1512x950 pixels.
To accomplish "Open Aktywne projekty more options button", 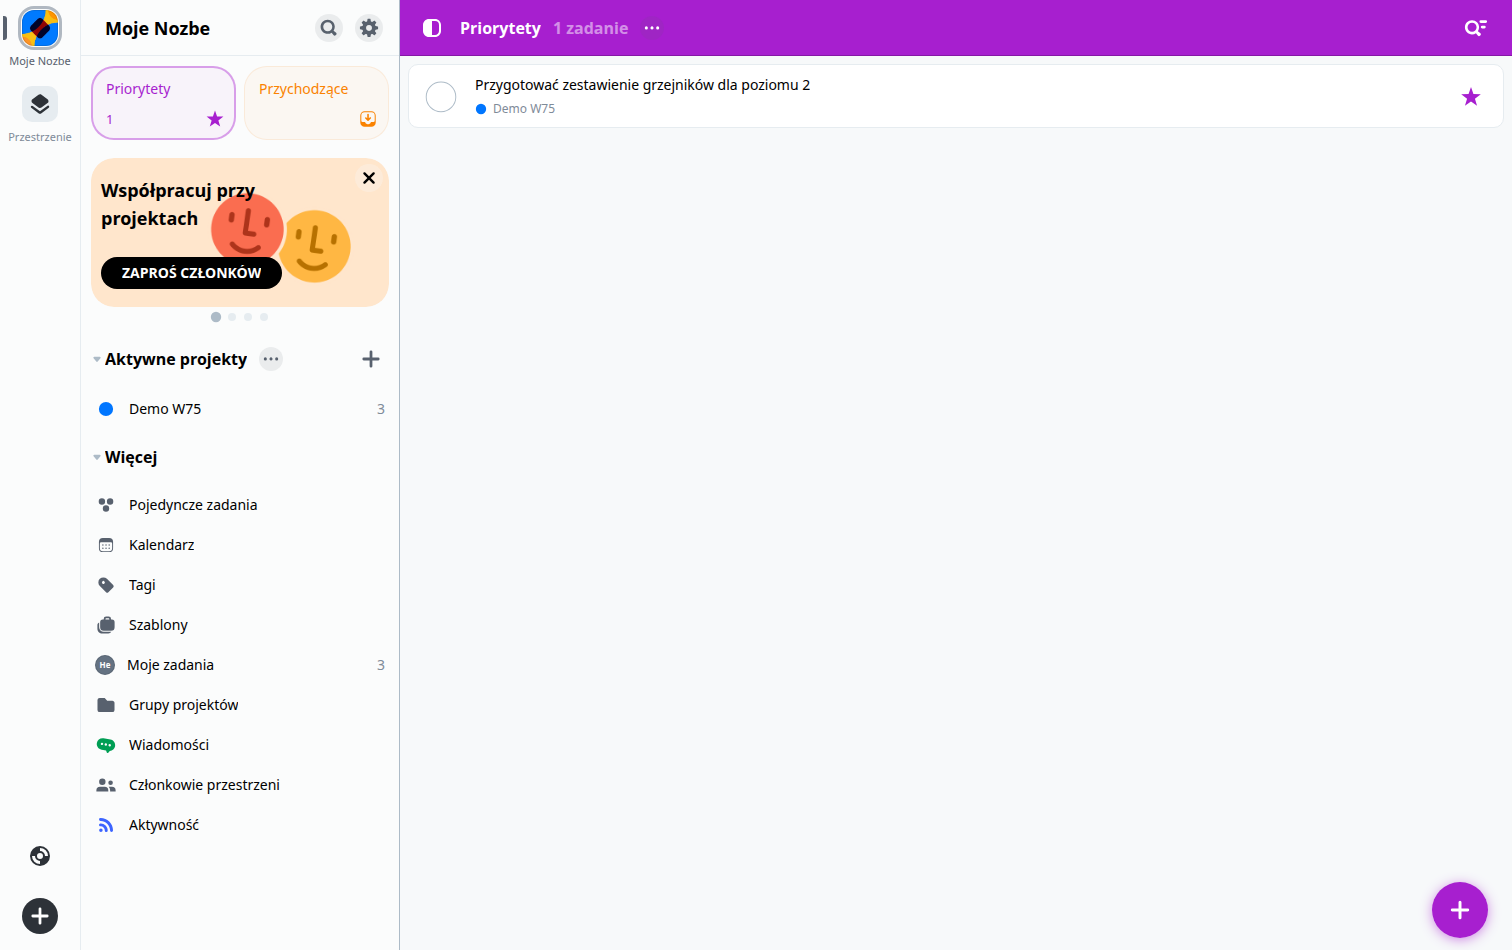I will pyautogui.click(x=271, y=359).
